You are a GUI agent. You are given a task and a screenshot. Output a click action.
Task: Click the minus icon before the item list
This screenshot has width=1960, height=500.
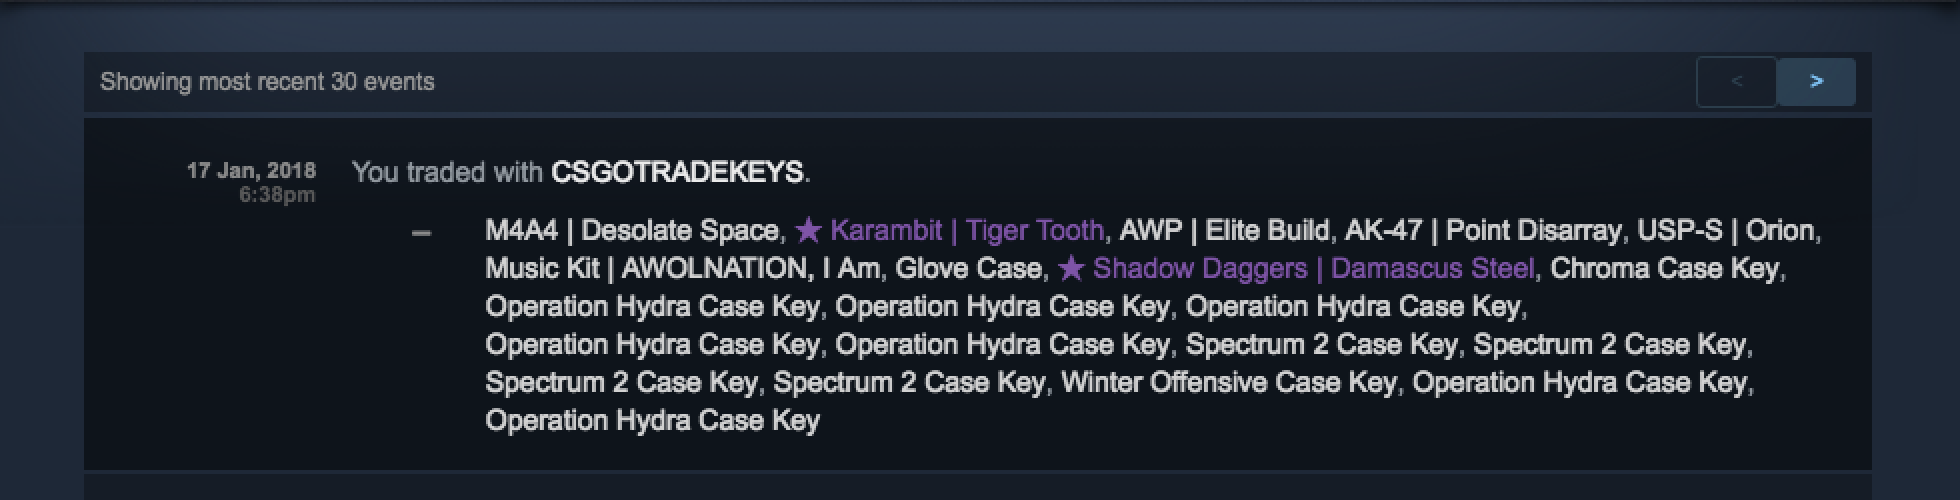pyautogui.click(x=422, y=233)
